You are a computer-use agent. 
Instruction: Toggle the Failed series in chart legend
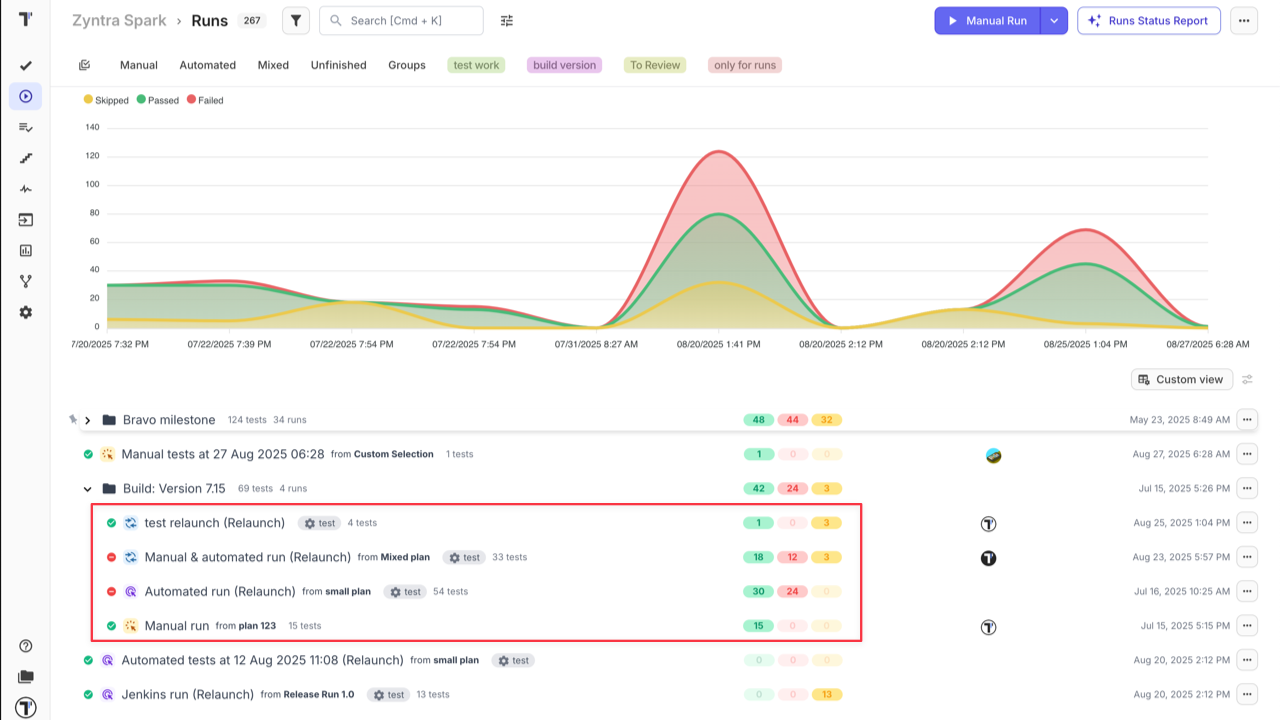pyautogui.click(x=205, y=100)
